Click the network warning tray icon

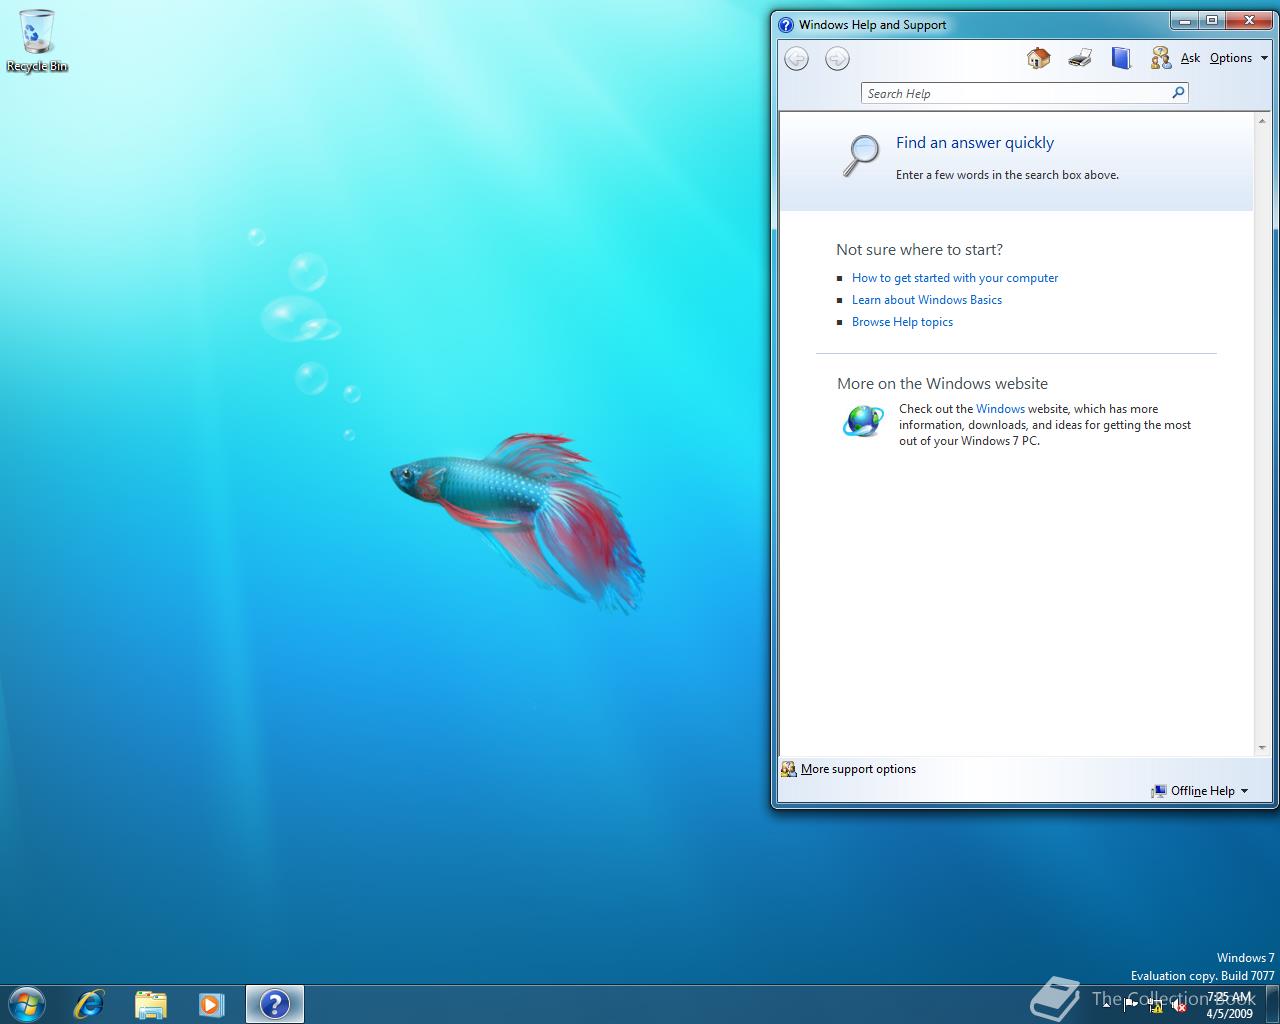pyautogui.click(x=1155, y=1006)
